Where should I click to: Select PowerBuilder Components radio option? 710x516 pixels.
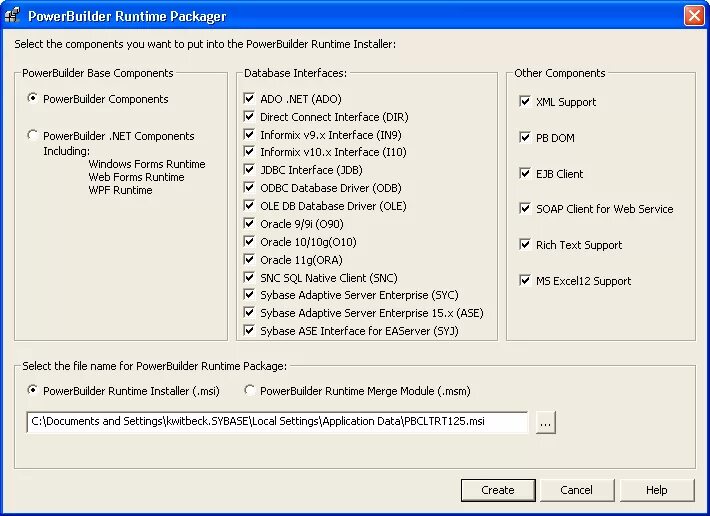point(34,99)
